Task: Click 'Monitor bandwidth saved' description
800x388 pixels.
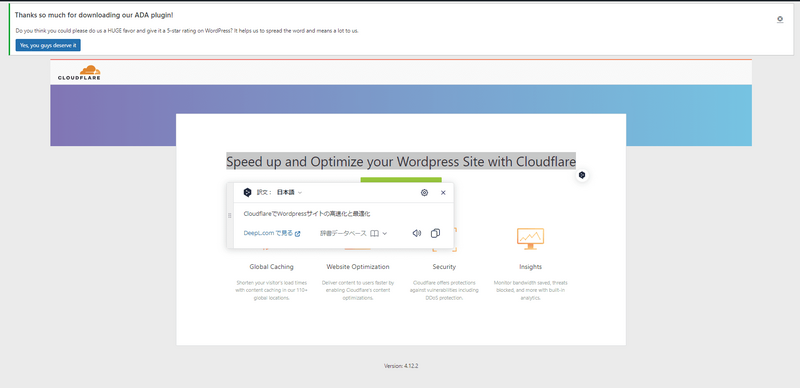Action: click(x=531, y=290)
